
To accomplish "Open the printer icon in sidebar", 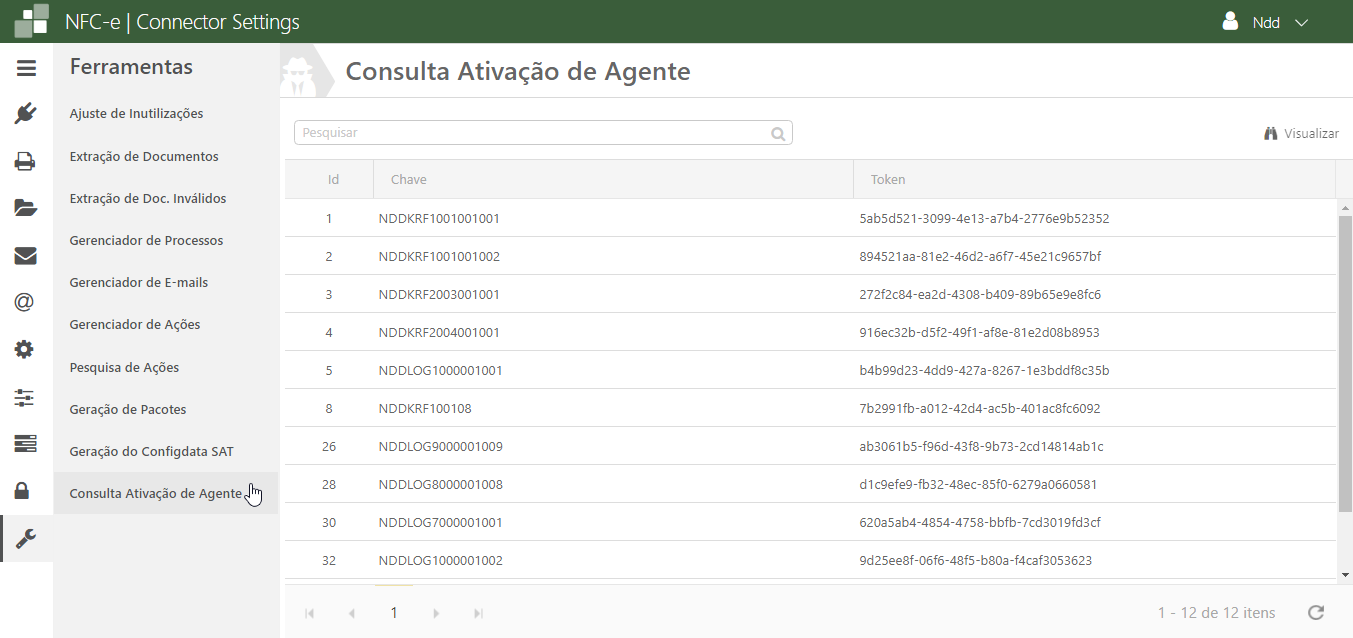I will [26, 161].
